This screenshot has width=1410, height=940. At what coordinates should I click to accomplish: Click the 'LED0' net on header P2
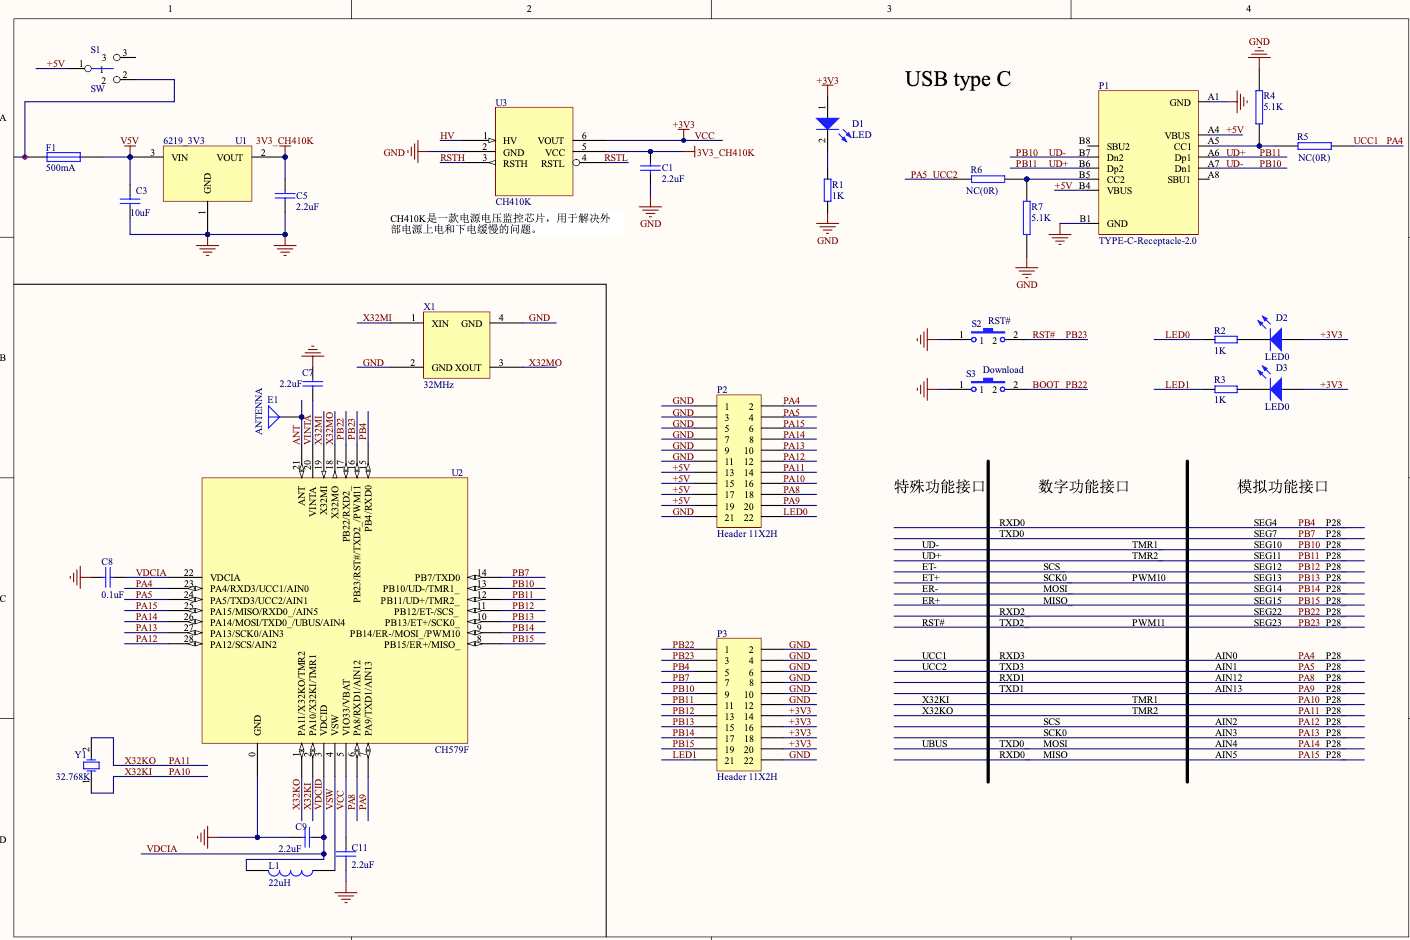pyautogui.click(x=795, y=512)
